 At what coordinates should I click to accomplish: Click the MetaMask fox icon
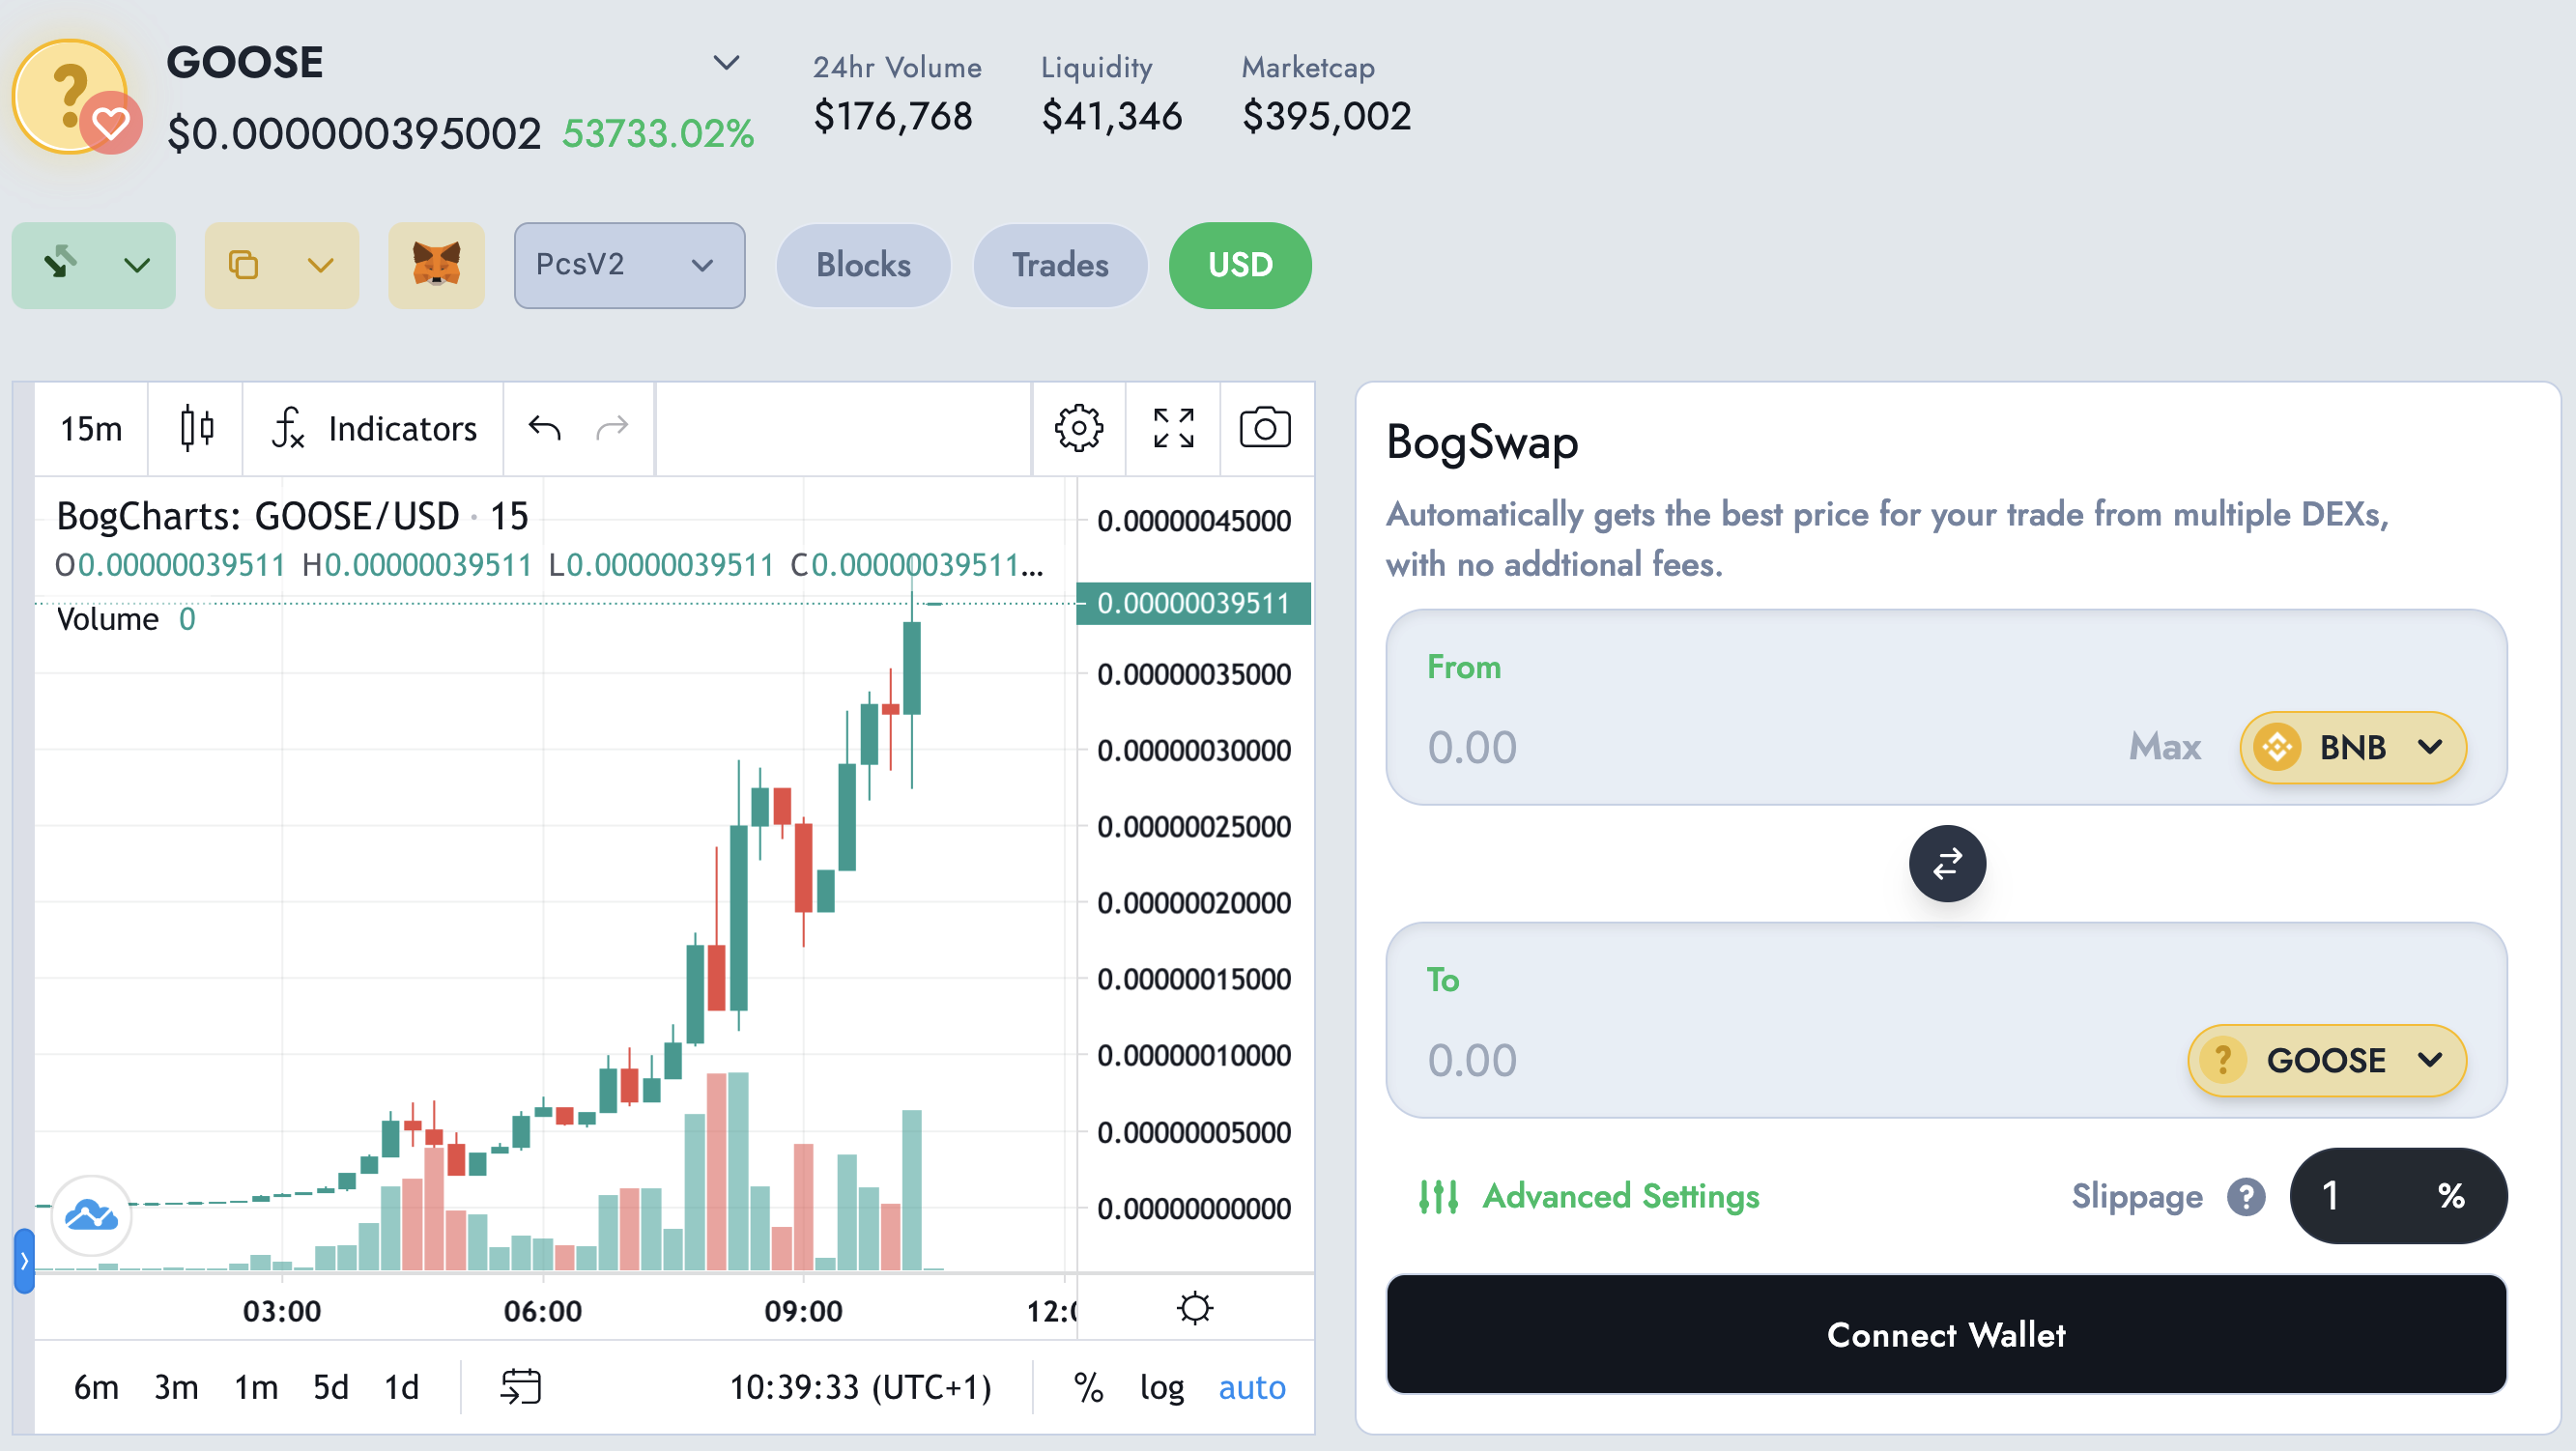click(x=437, y=266)
